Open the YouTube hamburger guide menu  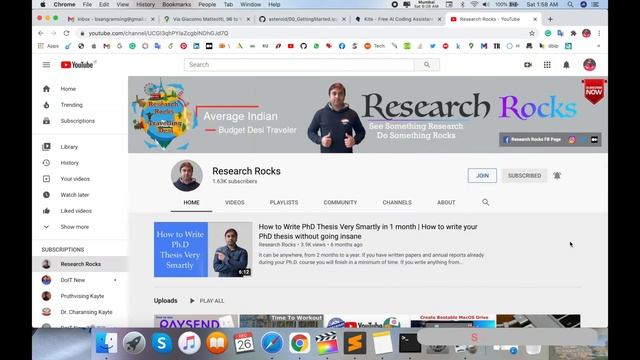46,65
